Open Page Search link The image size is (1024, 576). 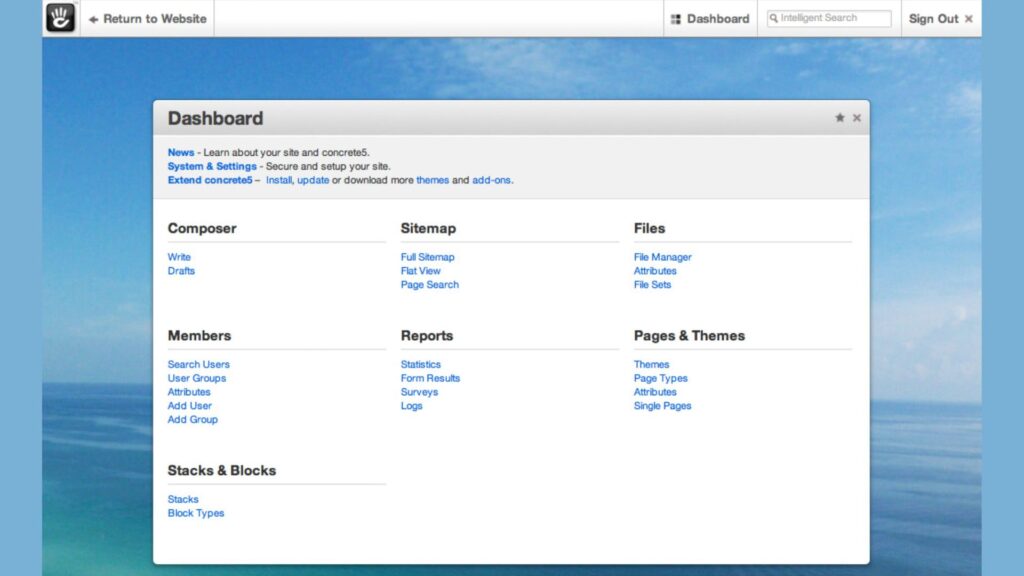tap(430, 284)
